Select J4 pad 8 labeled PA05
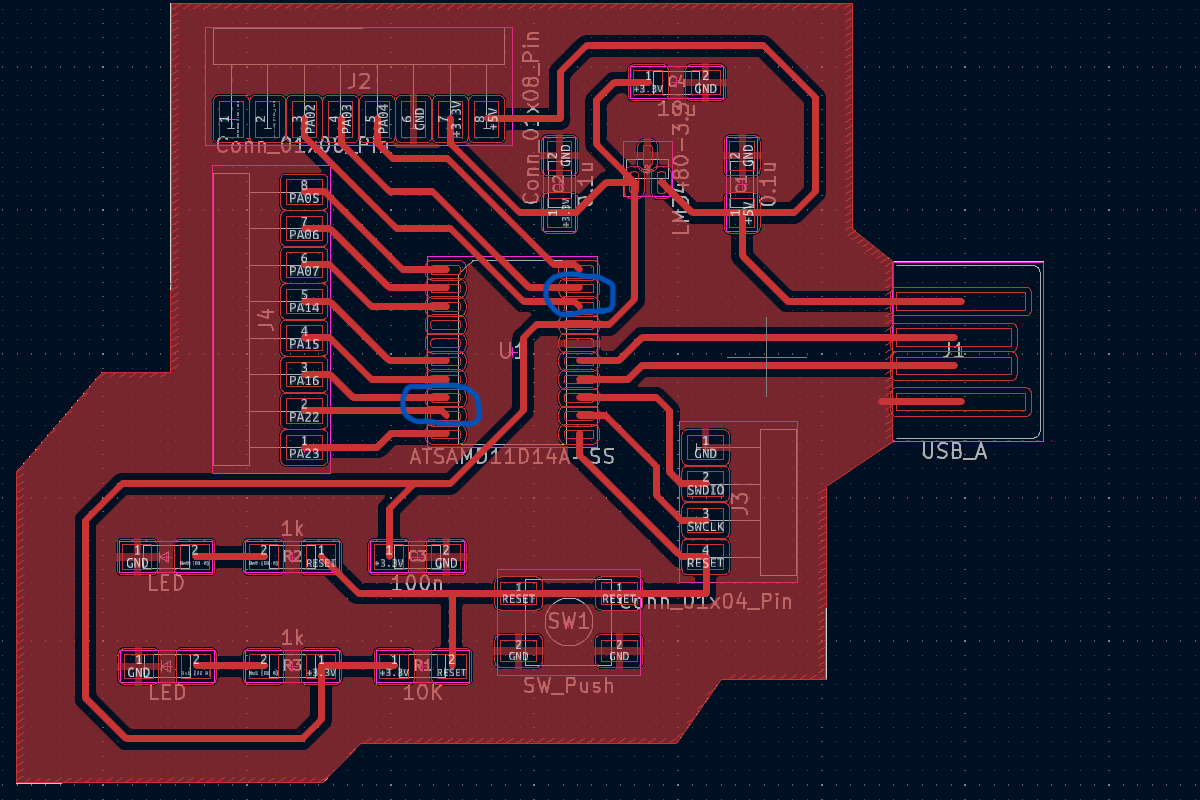Screen dimensions: 1200x800 304,192
